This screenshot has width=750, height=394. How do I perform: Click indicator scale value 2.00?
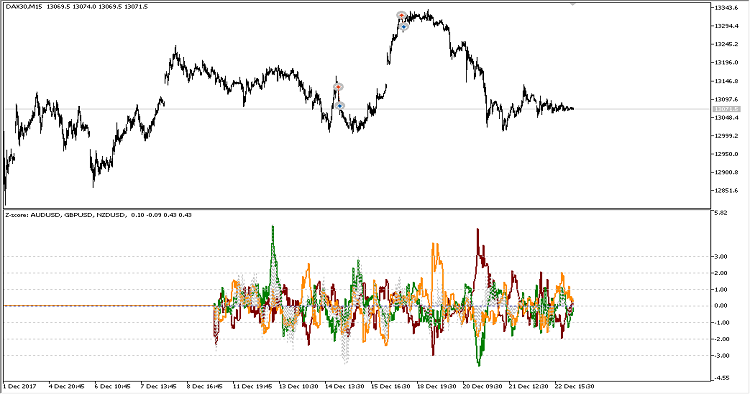click(721, 273)
